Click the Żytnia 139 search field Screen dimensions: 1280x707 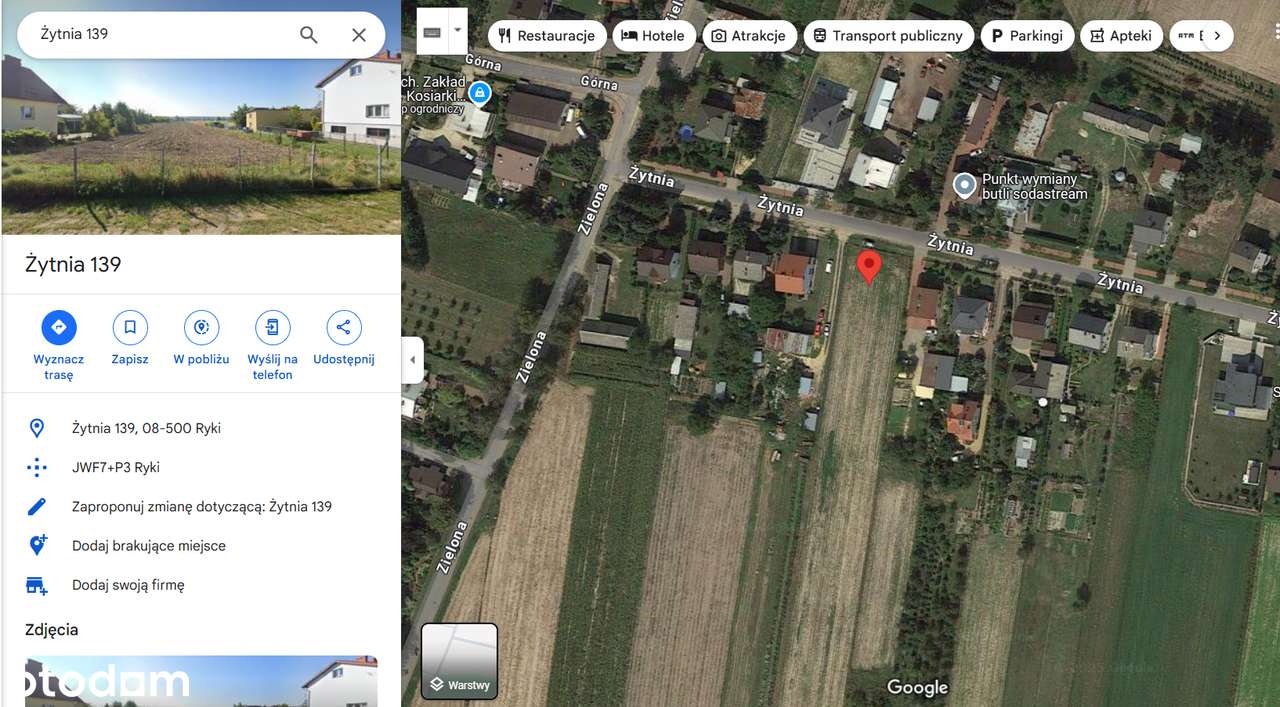click(x=160, y=34)
